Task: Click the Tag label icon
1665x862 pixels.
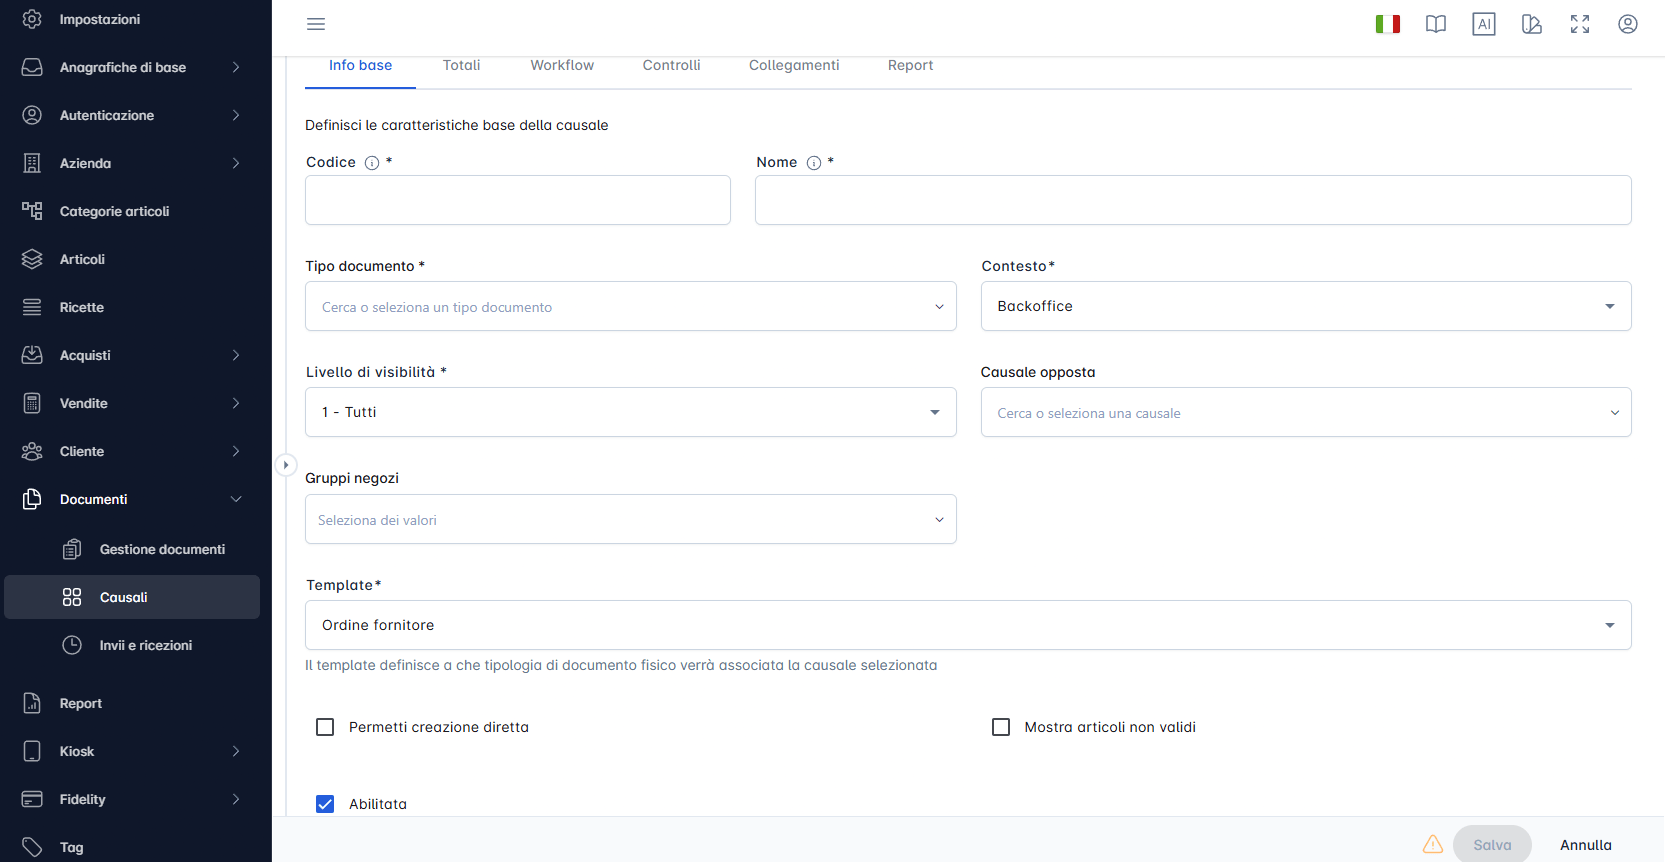Action: (32, 847)
